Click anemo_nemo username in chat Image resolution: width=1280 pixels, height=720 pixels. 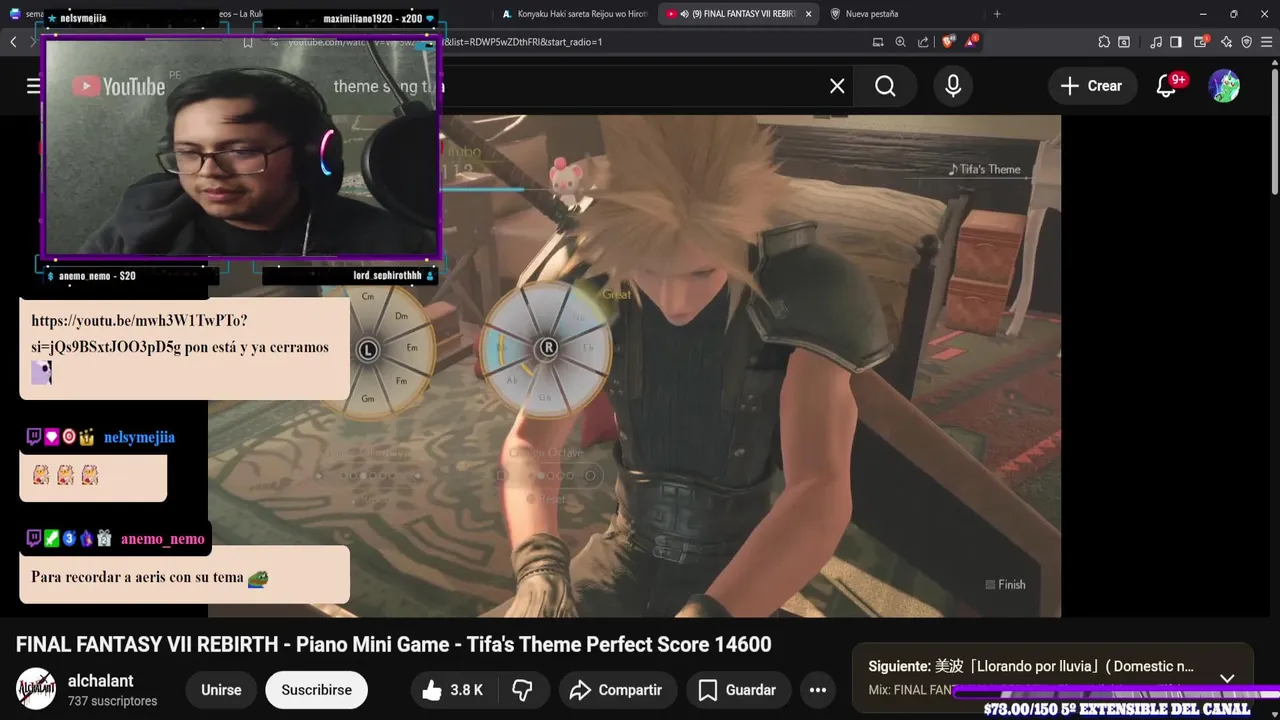coord(162,539)
